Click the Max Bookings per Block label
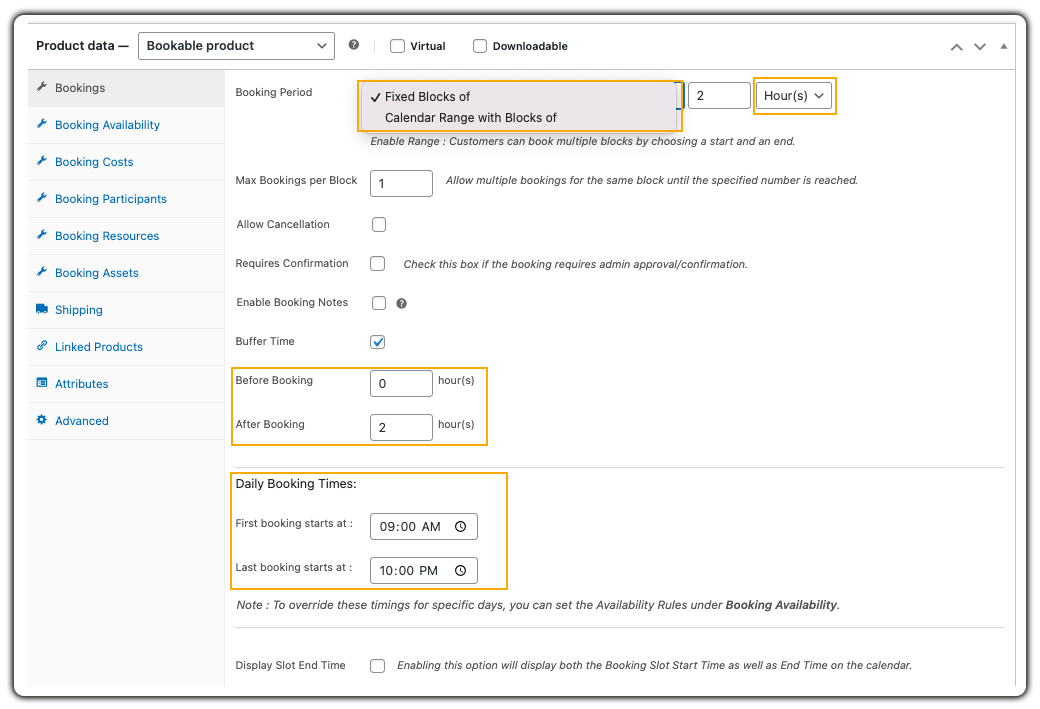This screenshot has width=1040, height=709. point(296,180)
